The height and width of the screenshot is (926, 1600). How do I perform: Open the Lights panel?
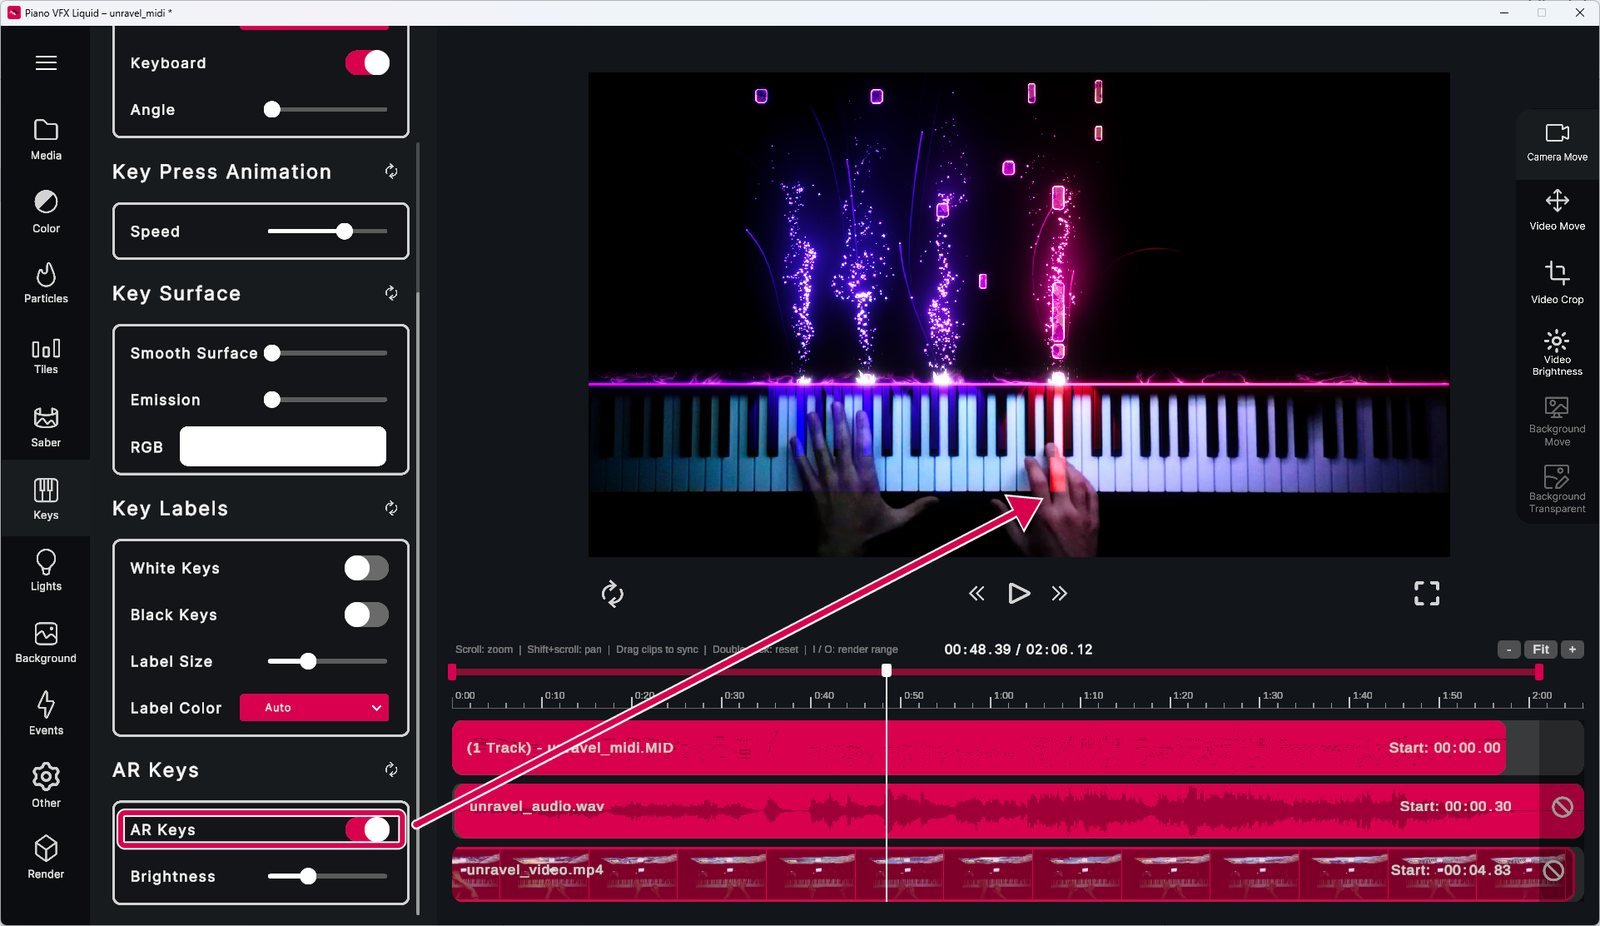[46, 570]
